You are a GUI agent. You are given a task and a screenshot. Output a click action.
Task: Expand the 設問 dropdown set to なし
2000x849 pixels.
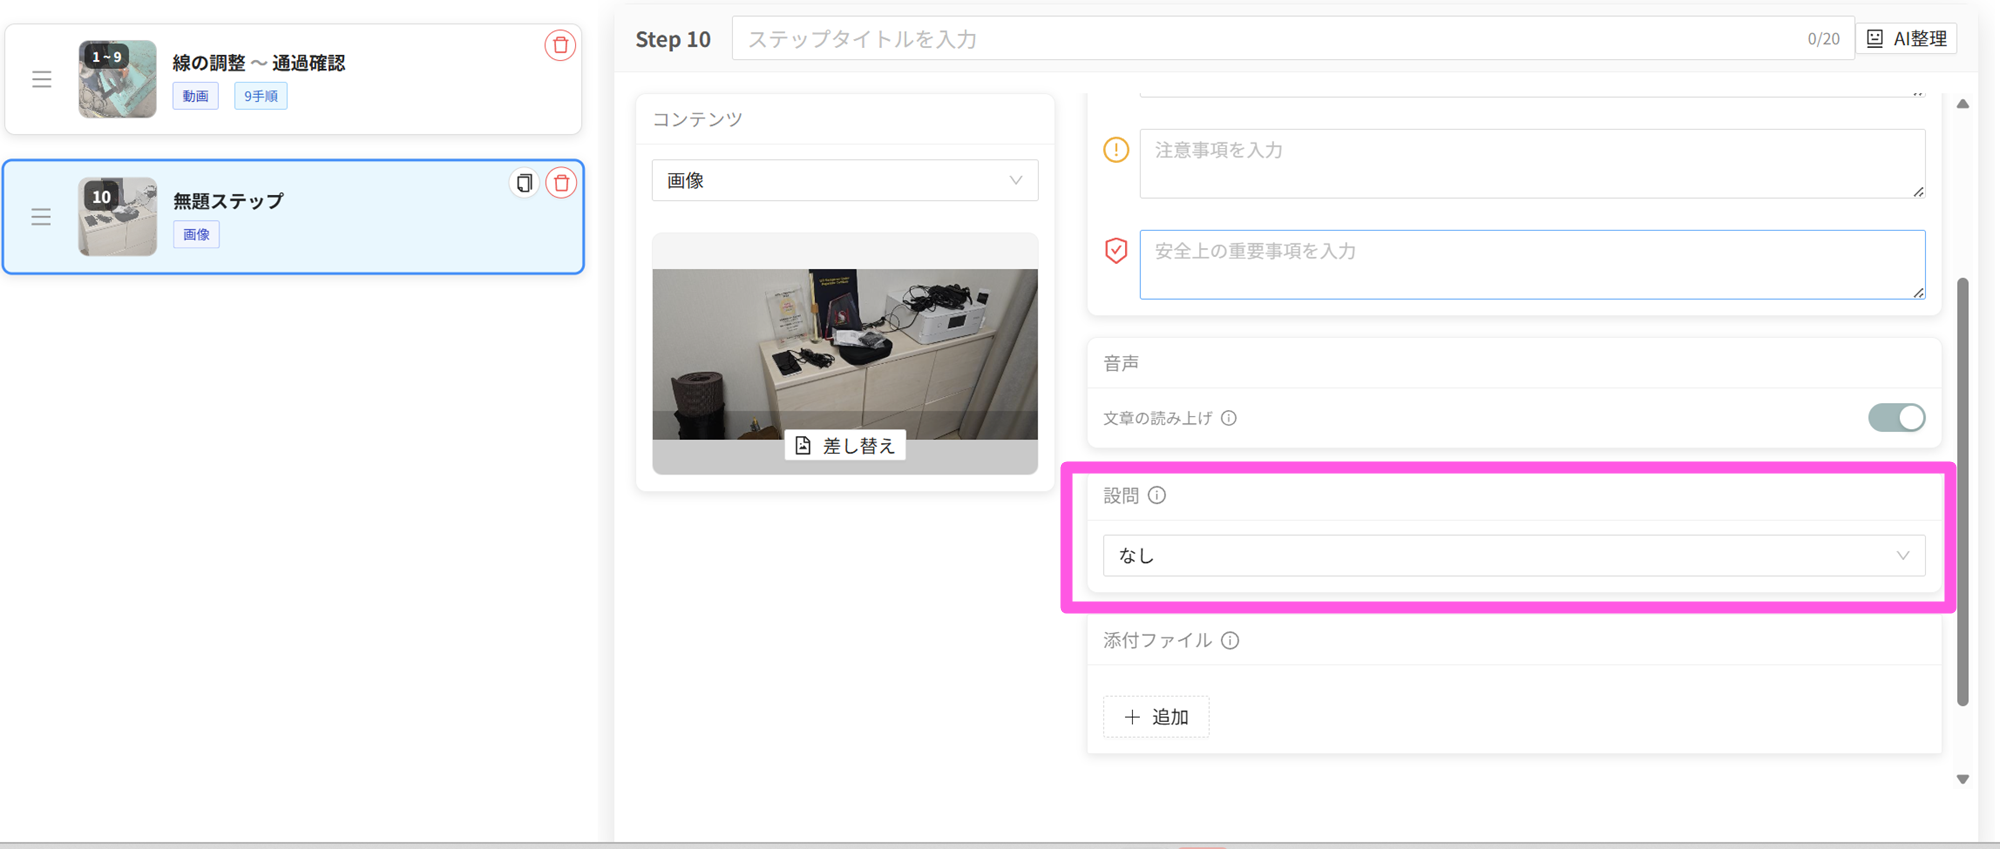1513,556
